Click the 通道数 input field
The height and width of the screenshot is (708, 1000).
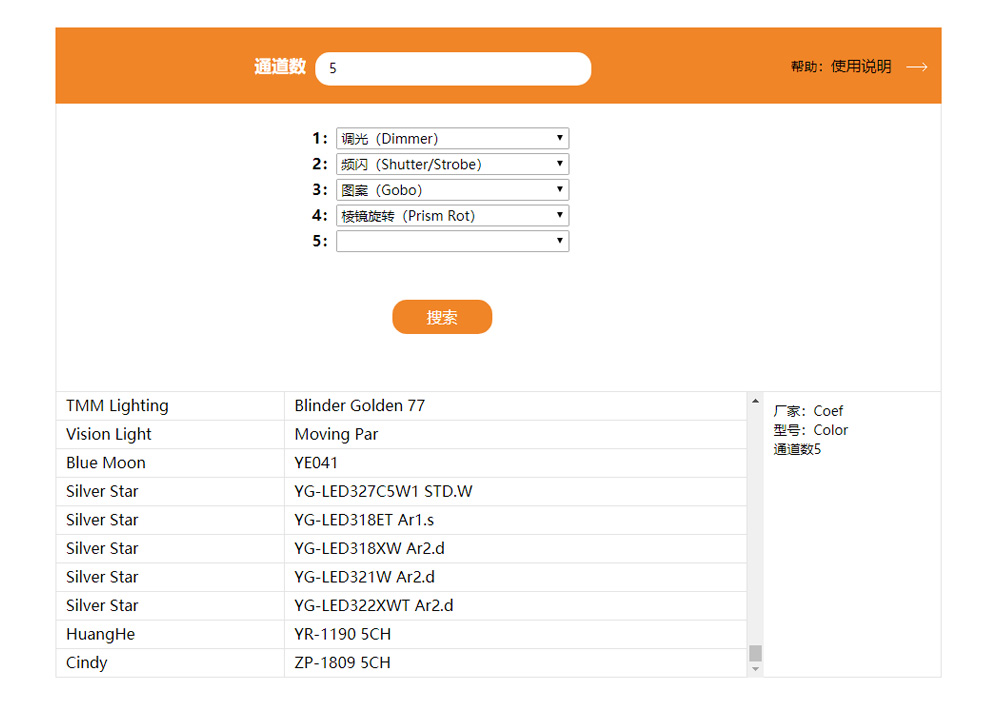coord(453,69)
